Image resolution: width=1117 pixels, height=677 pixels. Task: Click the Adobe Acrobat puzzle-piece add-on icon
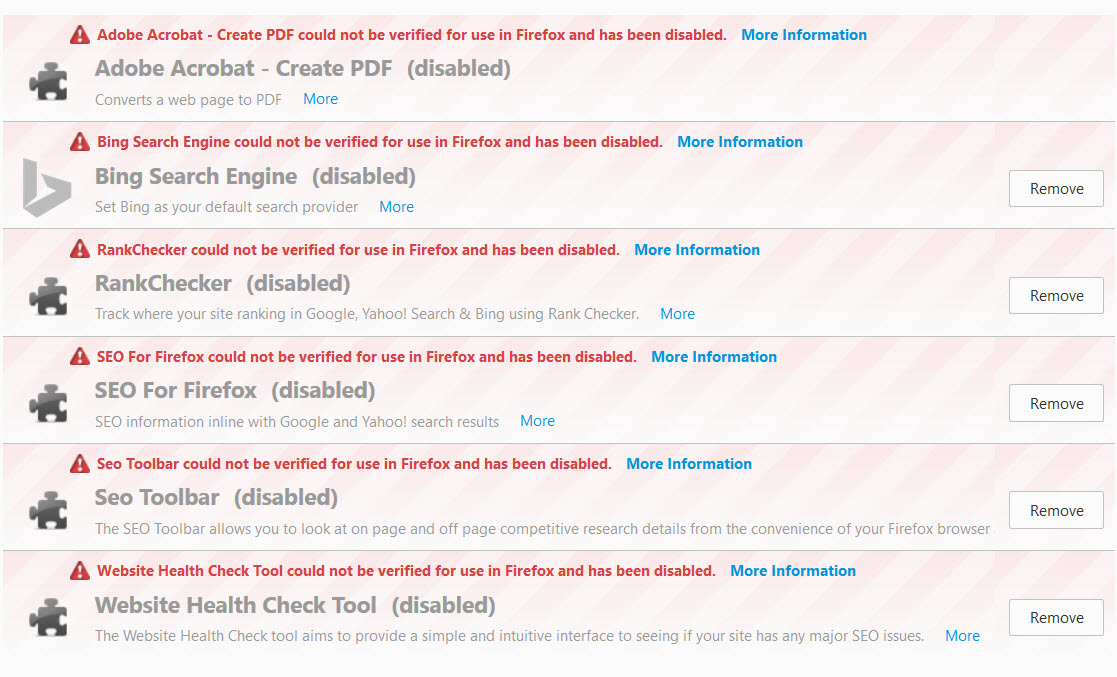point(48,81)
